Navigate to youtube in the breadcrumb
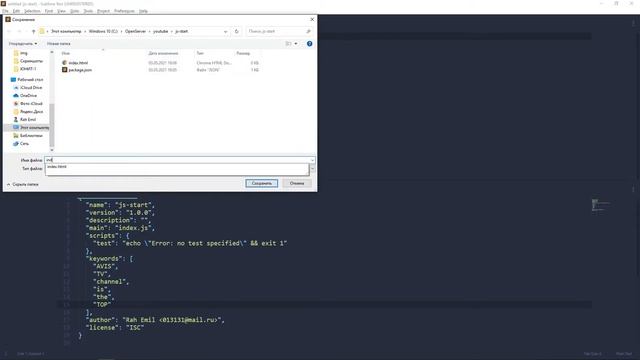The width and height of the screenshot is (640, 360). click(x=160, y=31)
